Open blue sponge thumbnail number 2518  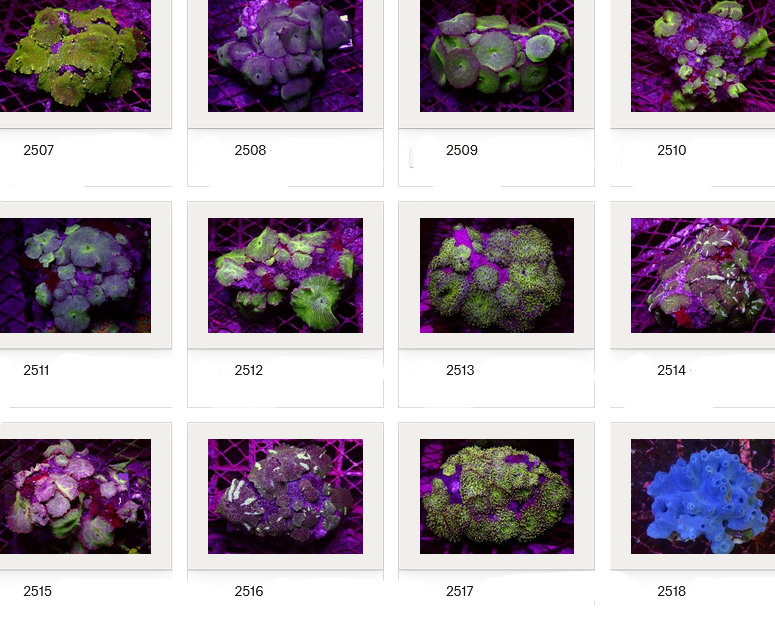pyautogui.click(x=703, y=496)
